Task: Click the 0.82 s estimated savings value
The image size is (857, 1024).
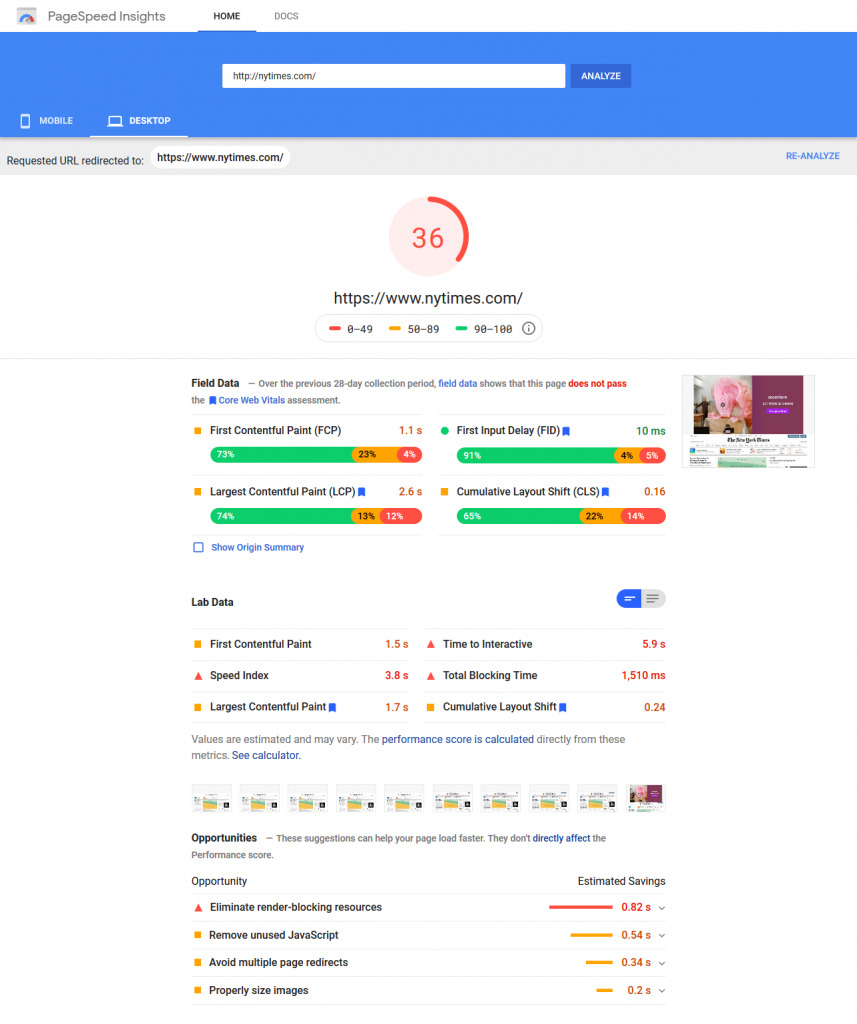Action: point(636,908)
